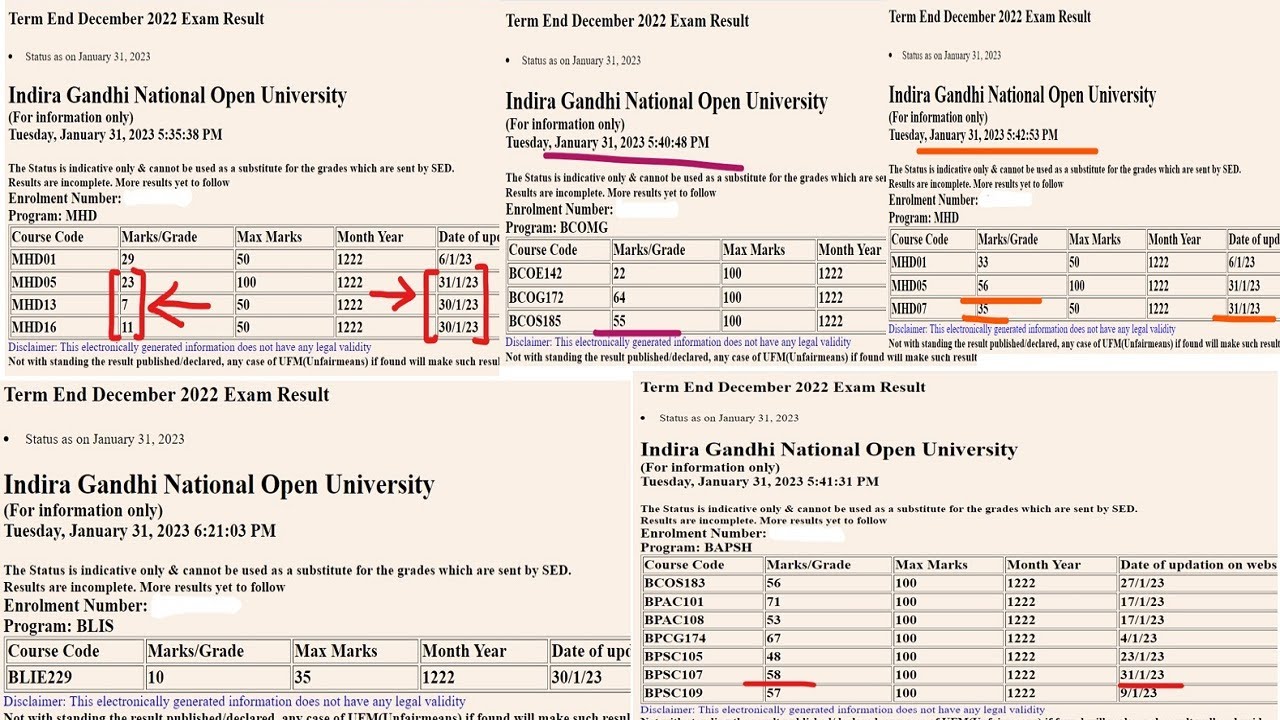This screenshot has height=720, width=1280.
Task: Click course code BPAC108
Action: 674,620
